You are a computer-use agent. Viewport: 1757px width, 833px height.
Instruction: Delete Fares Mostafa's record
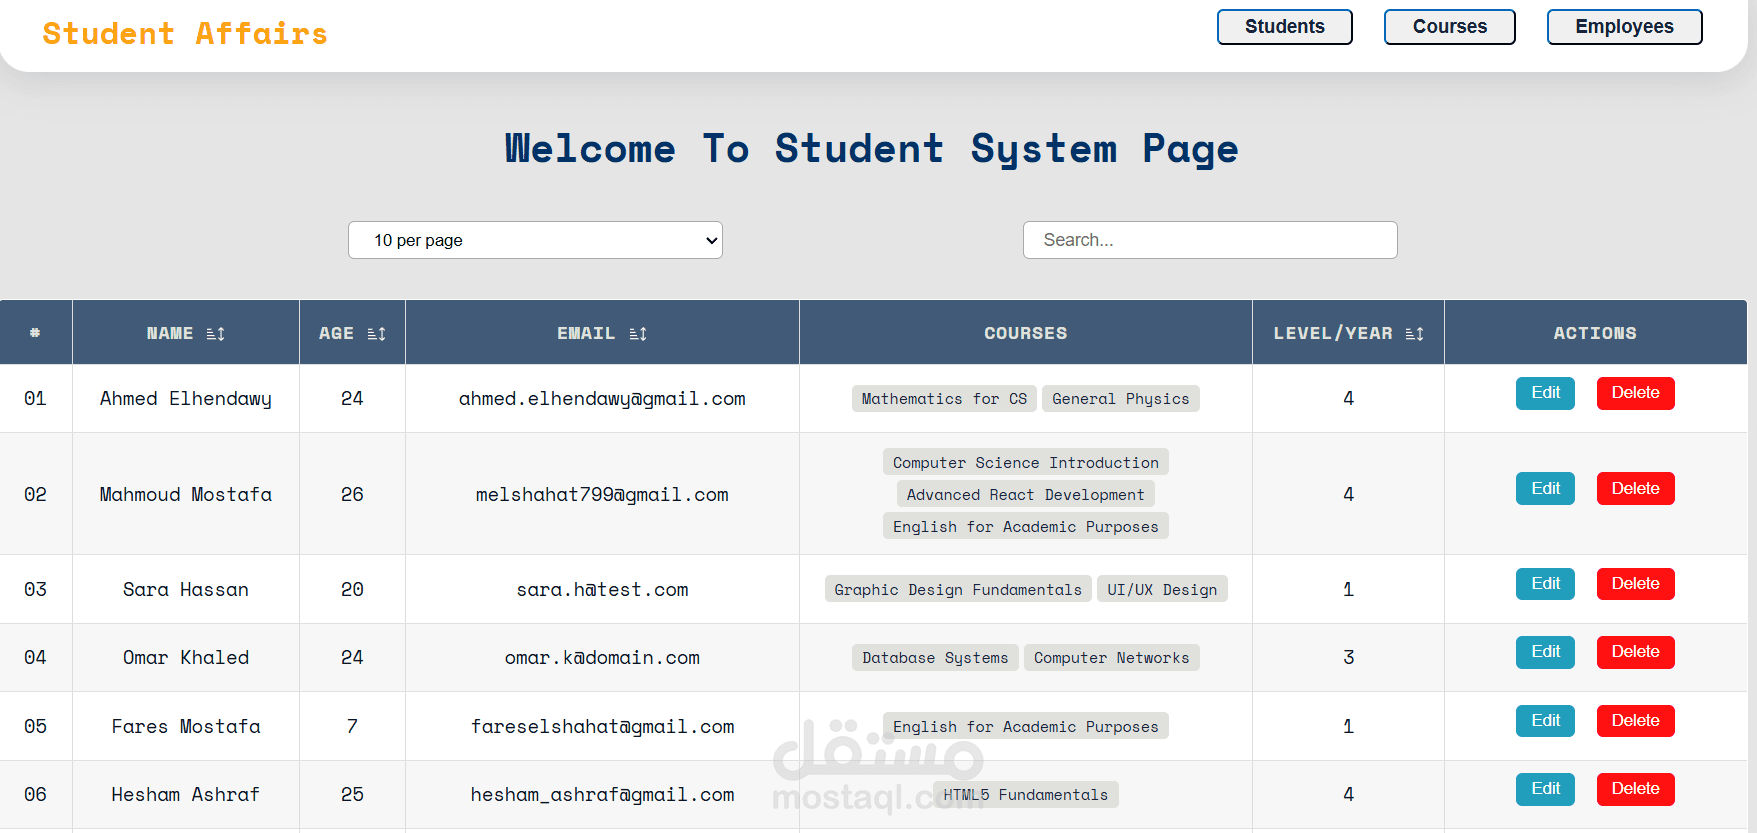click(x=1635, y=721)
